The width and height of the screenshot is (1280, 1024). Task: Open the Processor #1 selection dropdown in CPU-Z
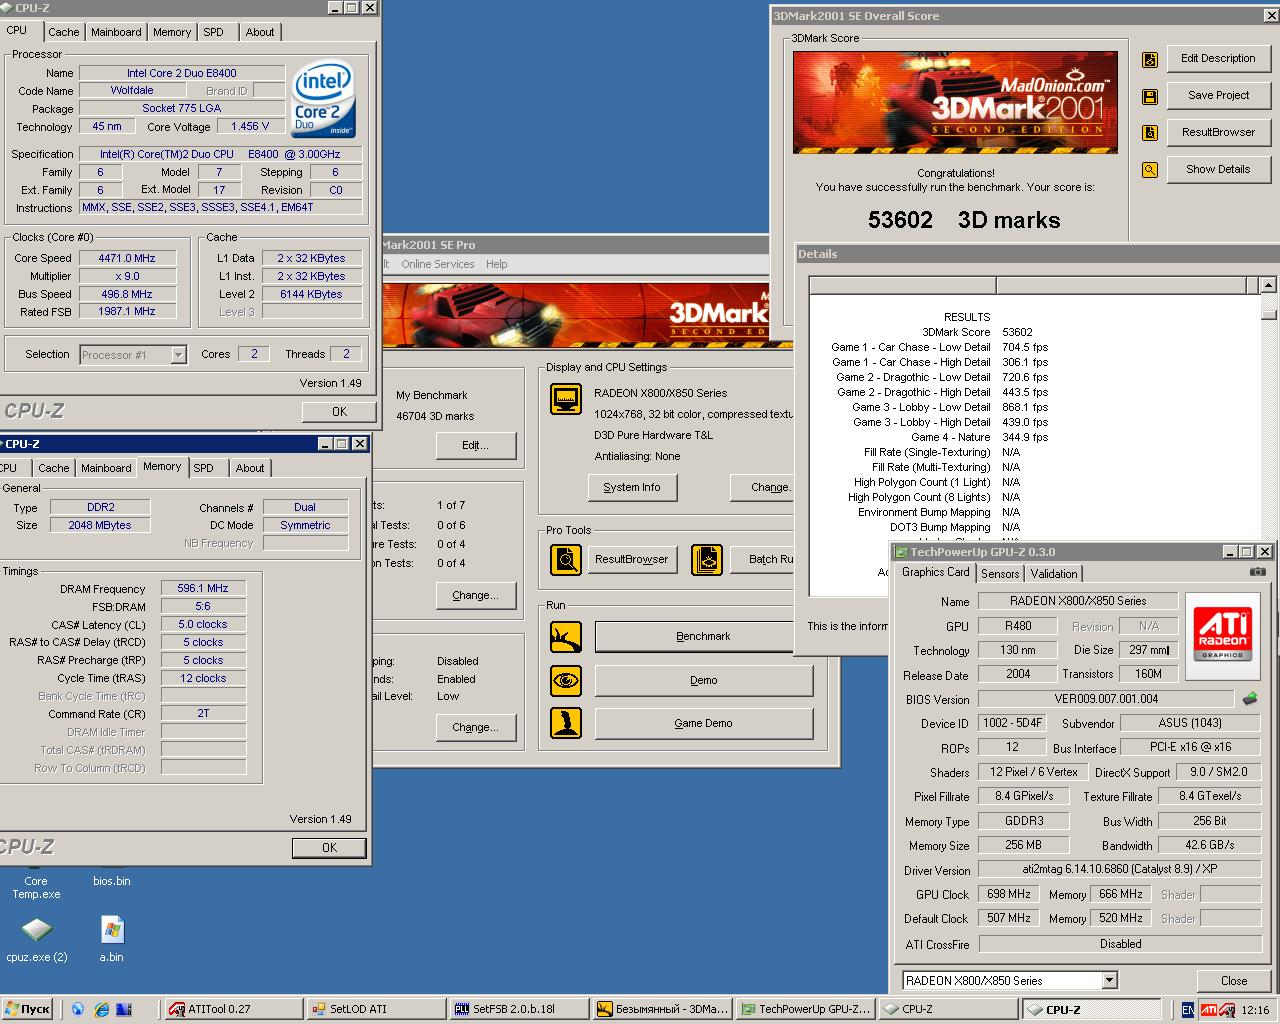(x=178, y=354)
